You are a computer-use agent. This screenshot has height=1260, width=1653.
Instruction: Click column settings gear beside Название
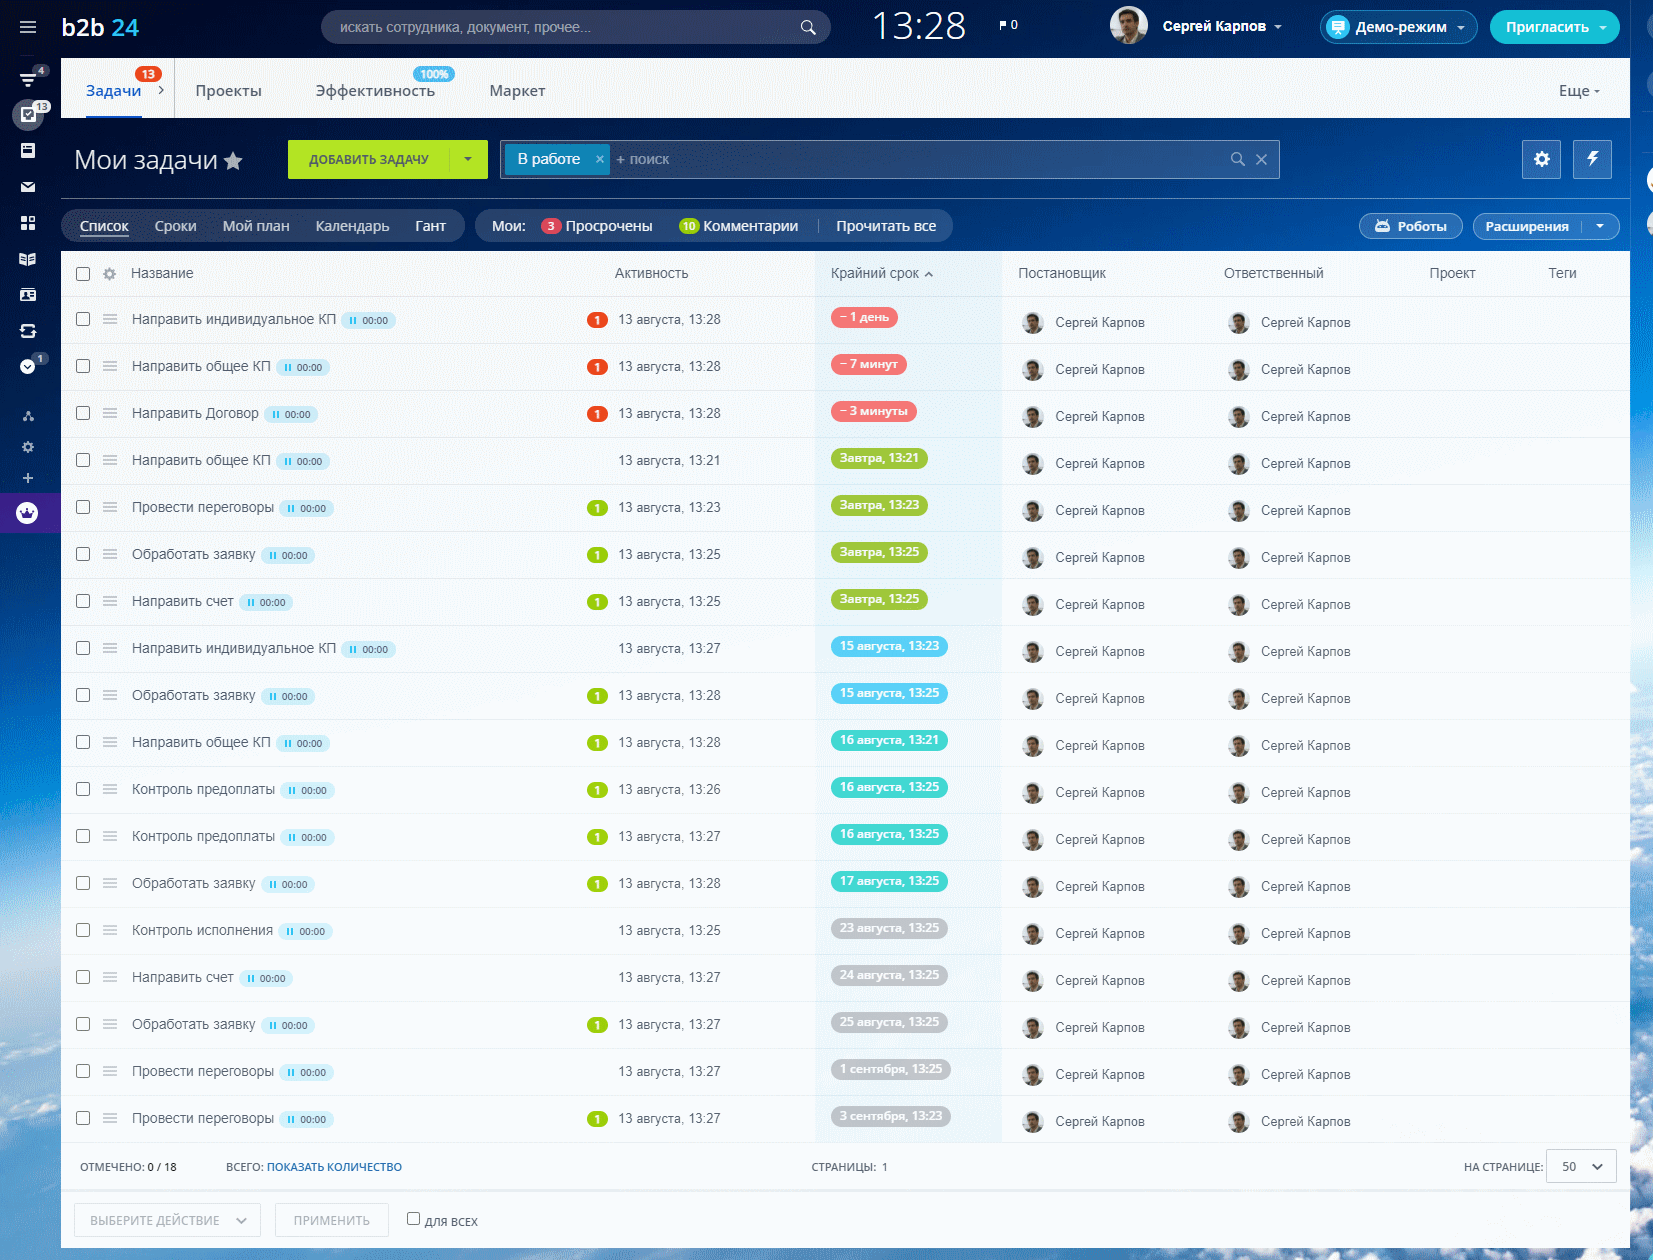(110, 274)
